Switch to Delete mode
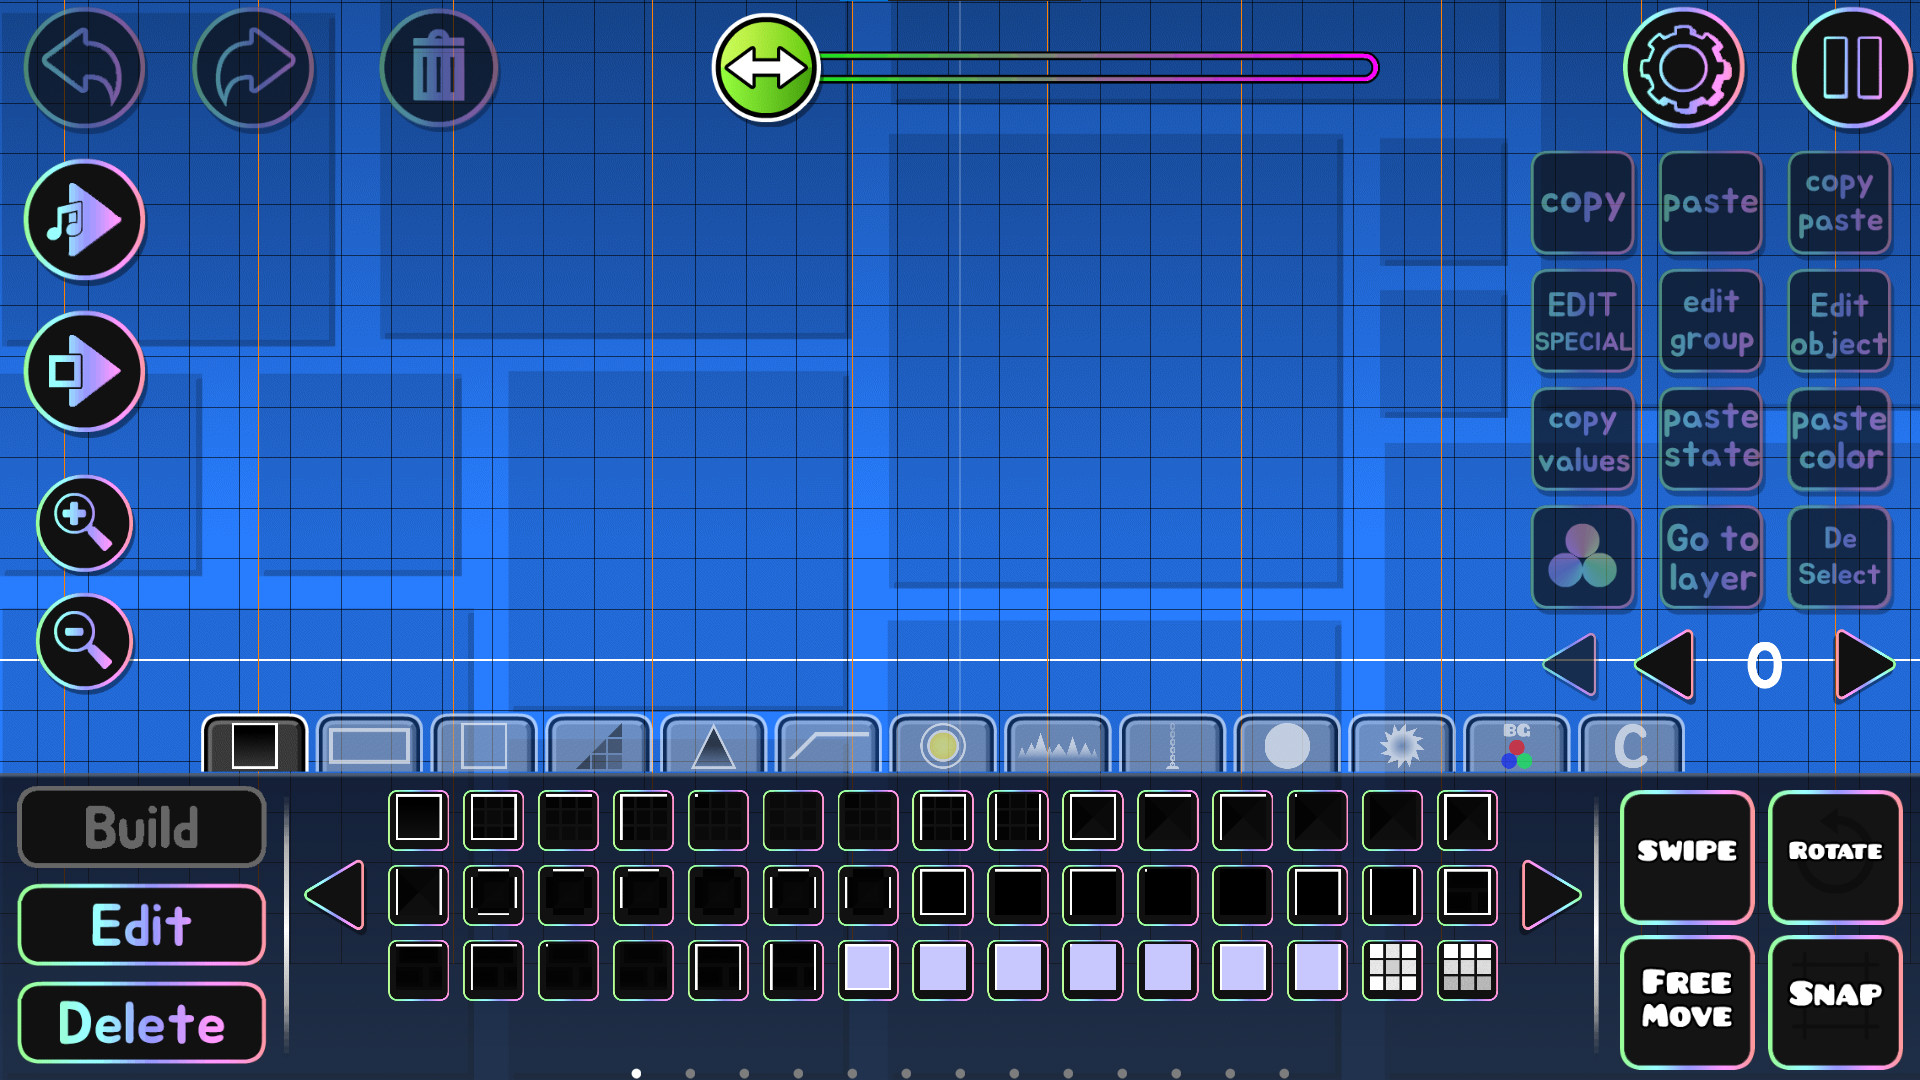 141,1022
